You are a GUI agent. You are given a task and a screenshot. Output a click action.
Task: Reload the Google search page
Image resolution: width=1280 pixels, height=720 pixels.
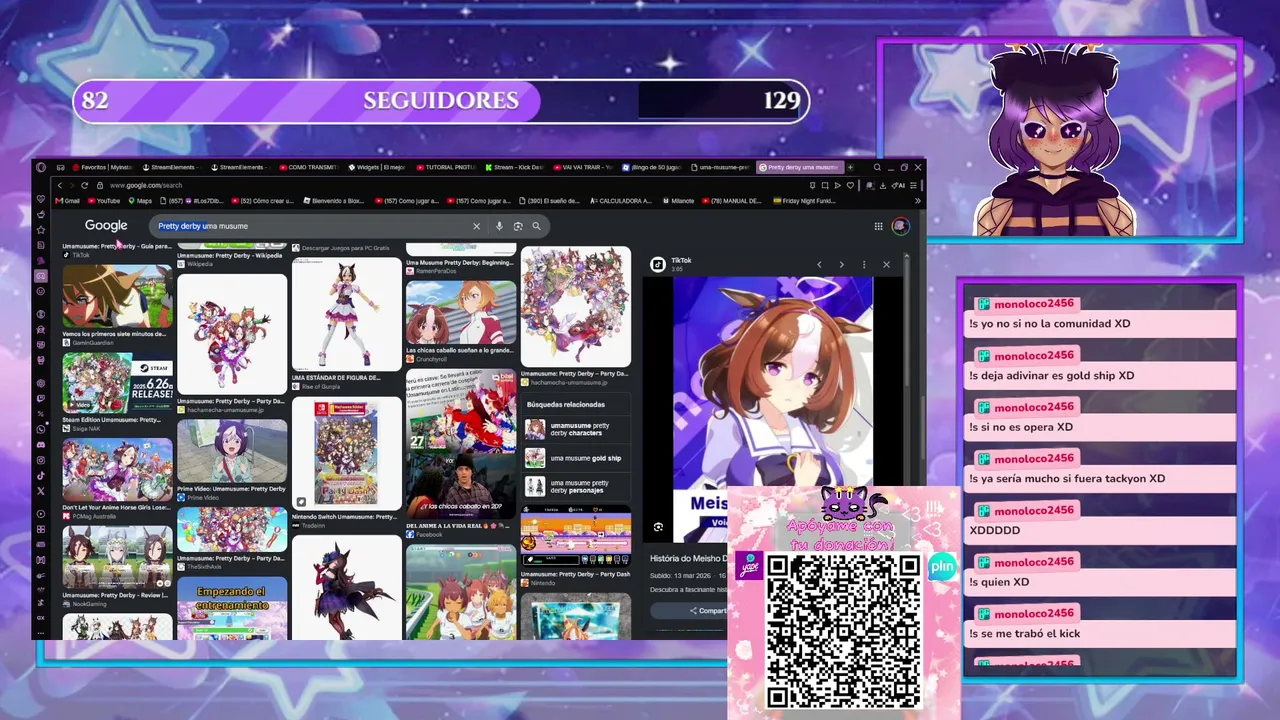85,185
